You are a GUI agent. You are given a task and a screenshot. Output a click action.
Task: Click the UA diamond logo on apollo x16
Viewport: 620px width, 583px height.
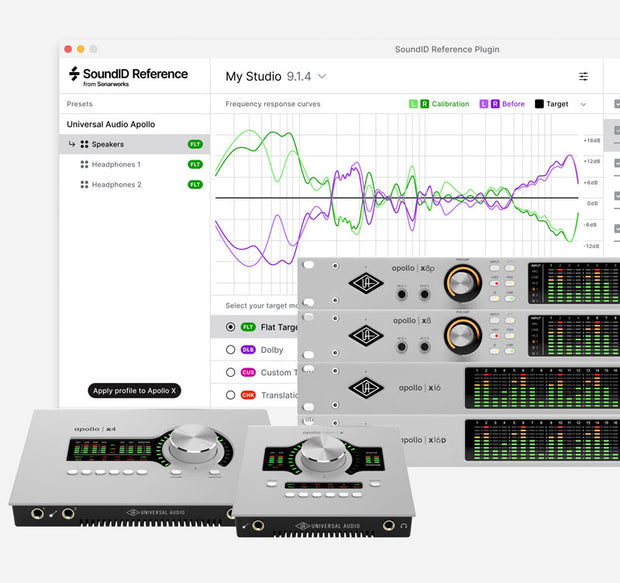pos(366,388)
